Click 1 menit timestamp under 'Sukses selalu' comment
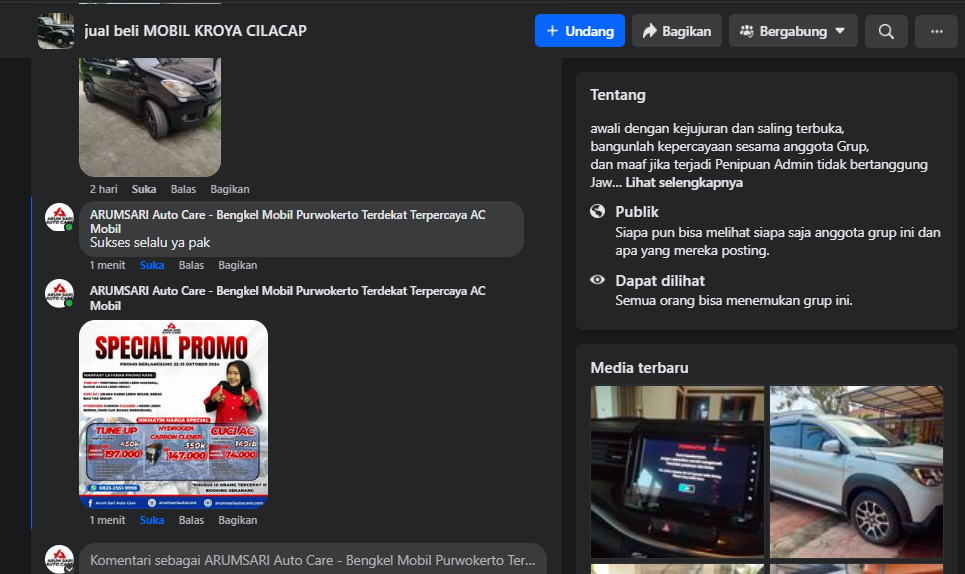Viewport: 965px width, 574px height. pos(107,265)
